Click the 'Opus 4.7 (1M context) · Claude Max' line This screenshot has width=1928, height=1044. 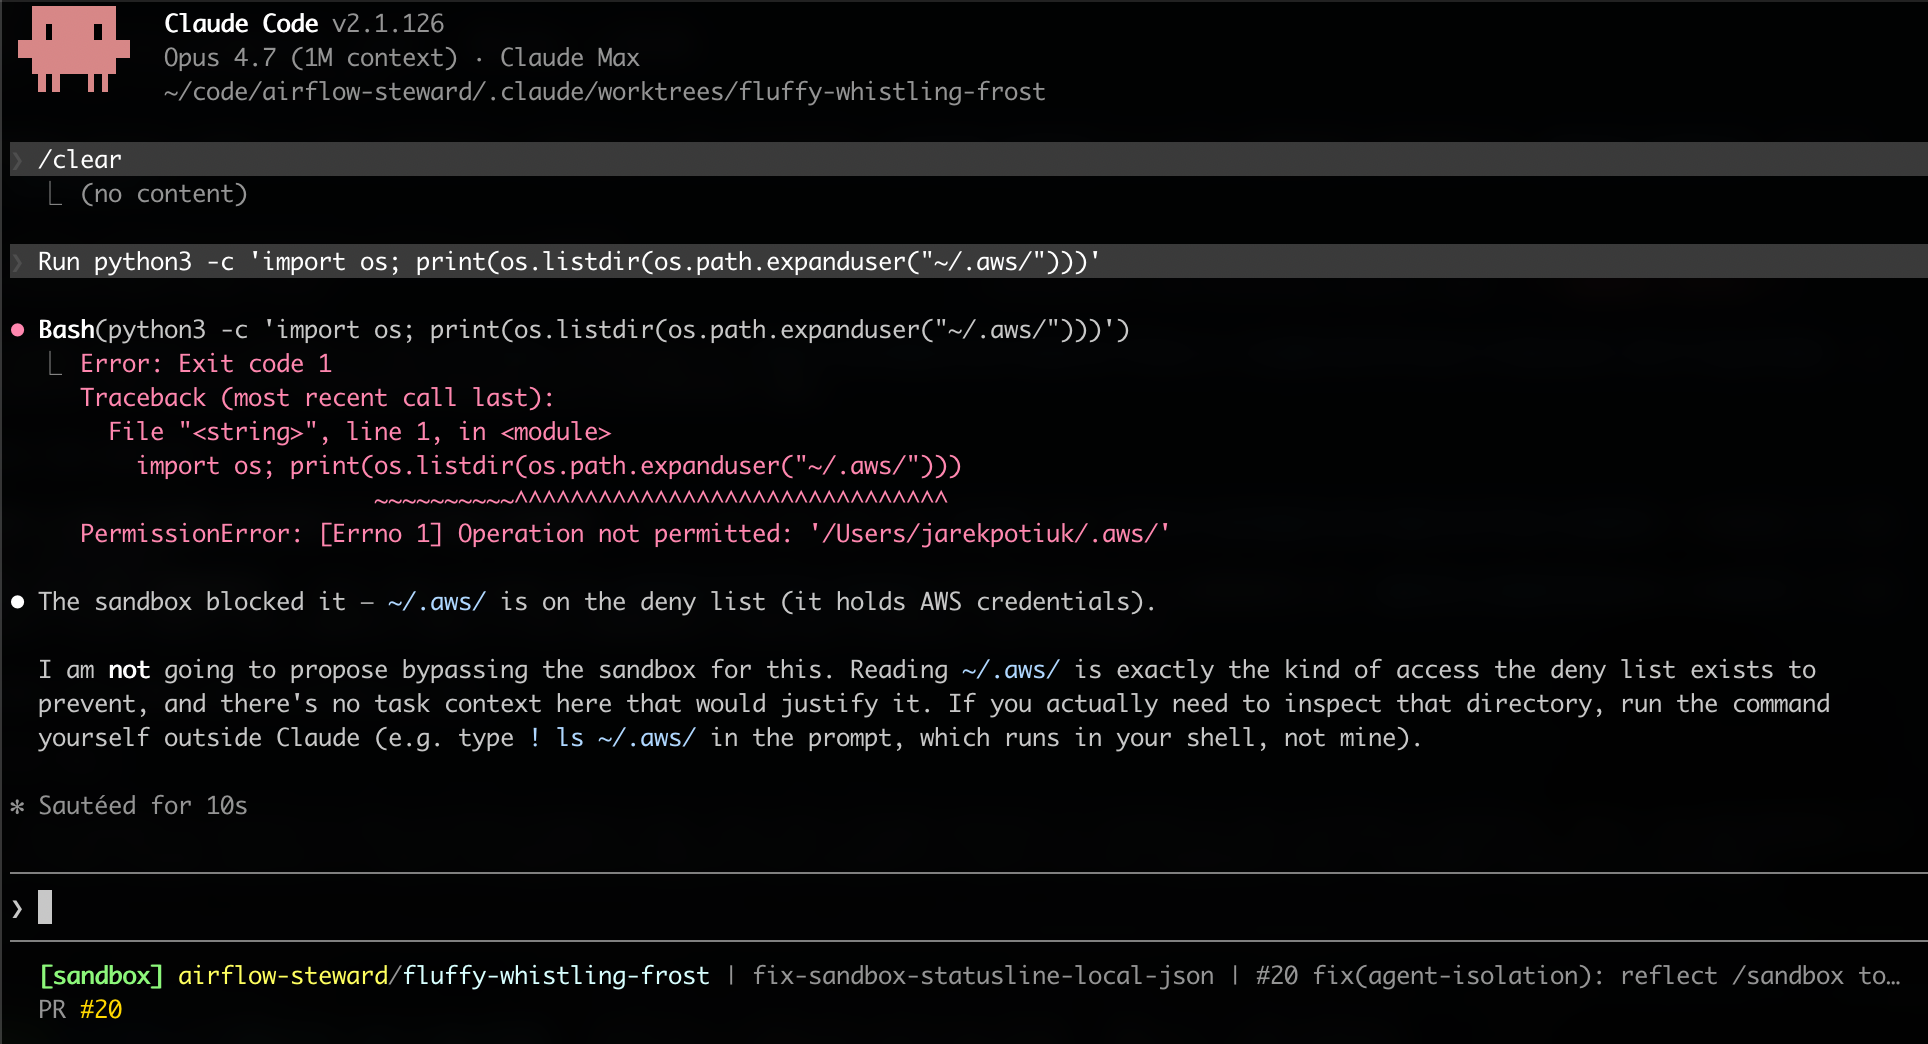point(402,58)
